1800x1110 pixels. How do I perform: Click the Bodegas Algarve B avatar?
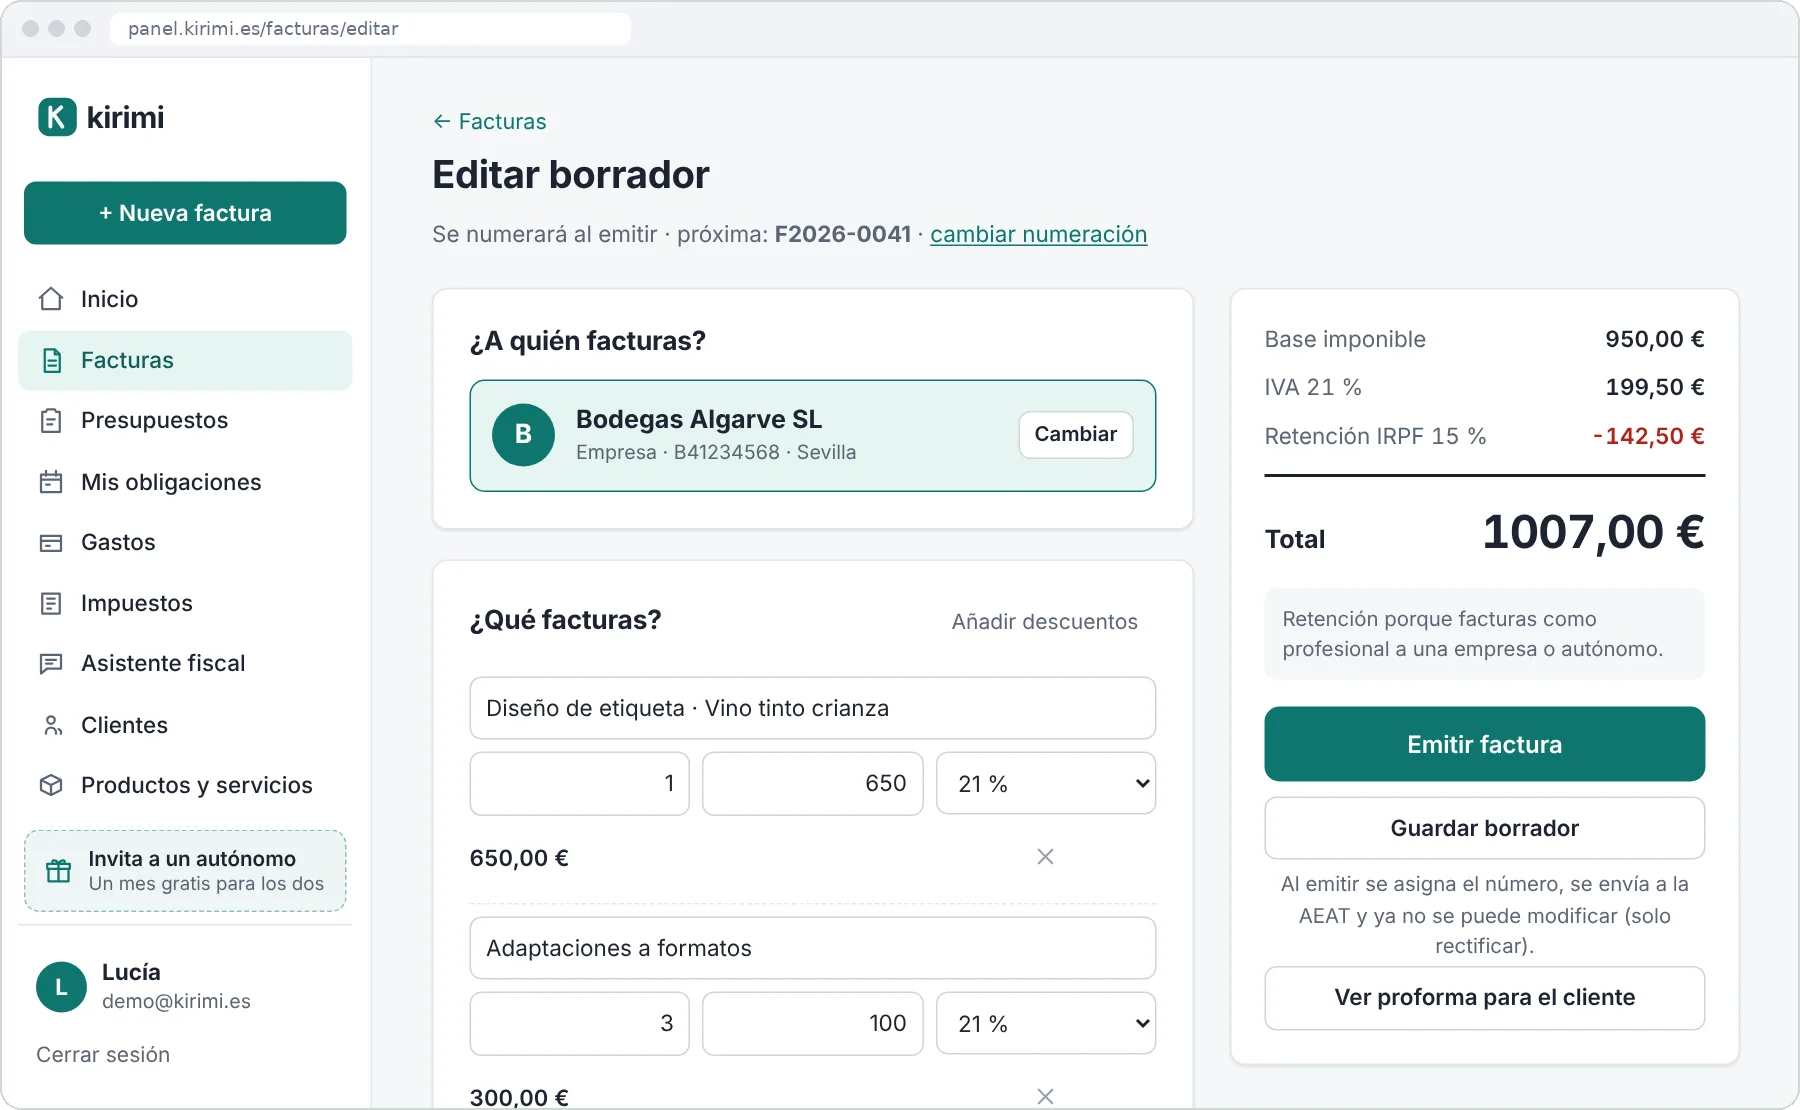523,435
